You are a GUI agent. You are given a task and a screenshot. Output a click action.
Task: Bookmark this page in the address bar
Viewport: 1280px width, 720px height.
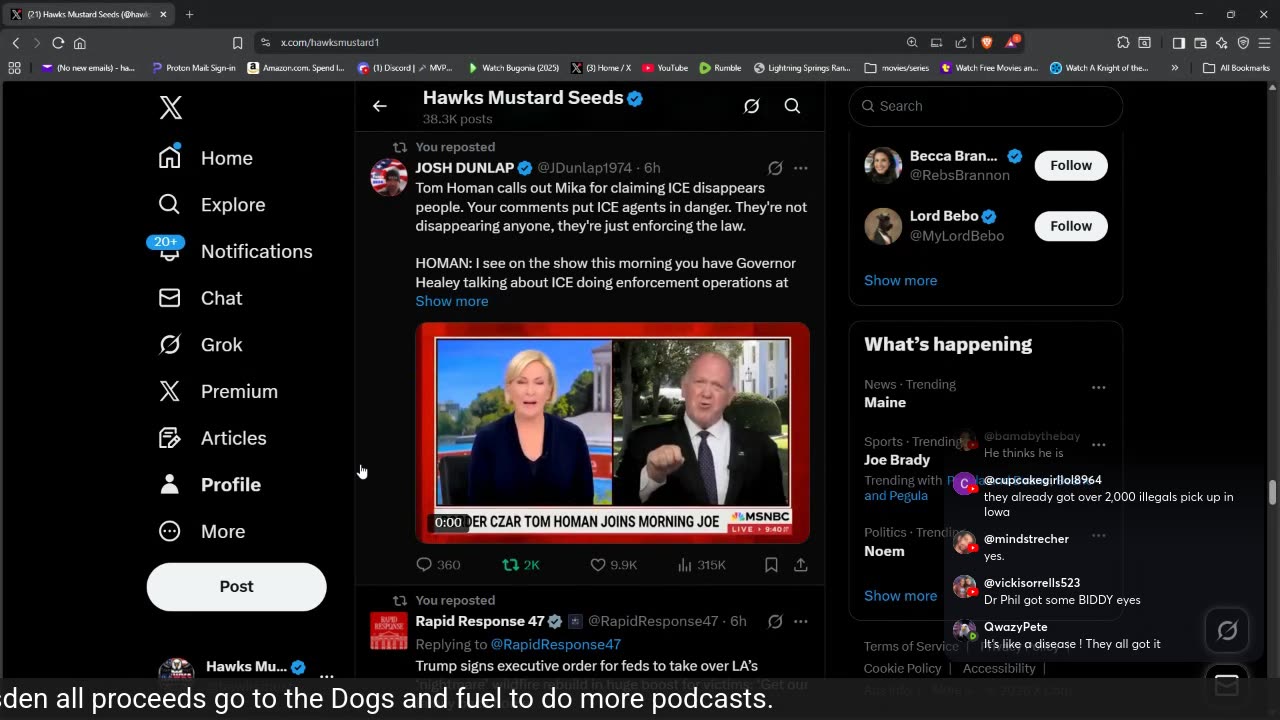237,43
